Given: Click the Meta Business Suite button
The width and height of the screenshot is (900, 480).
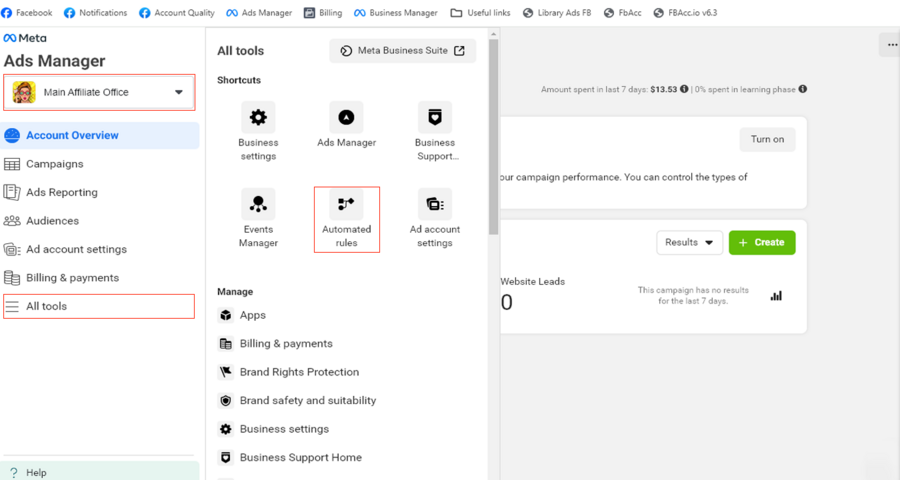Looking at the screenshot, I should 402,51.
